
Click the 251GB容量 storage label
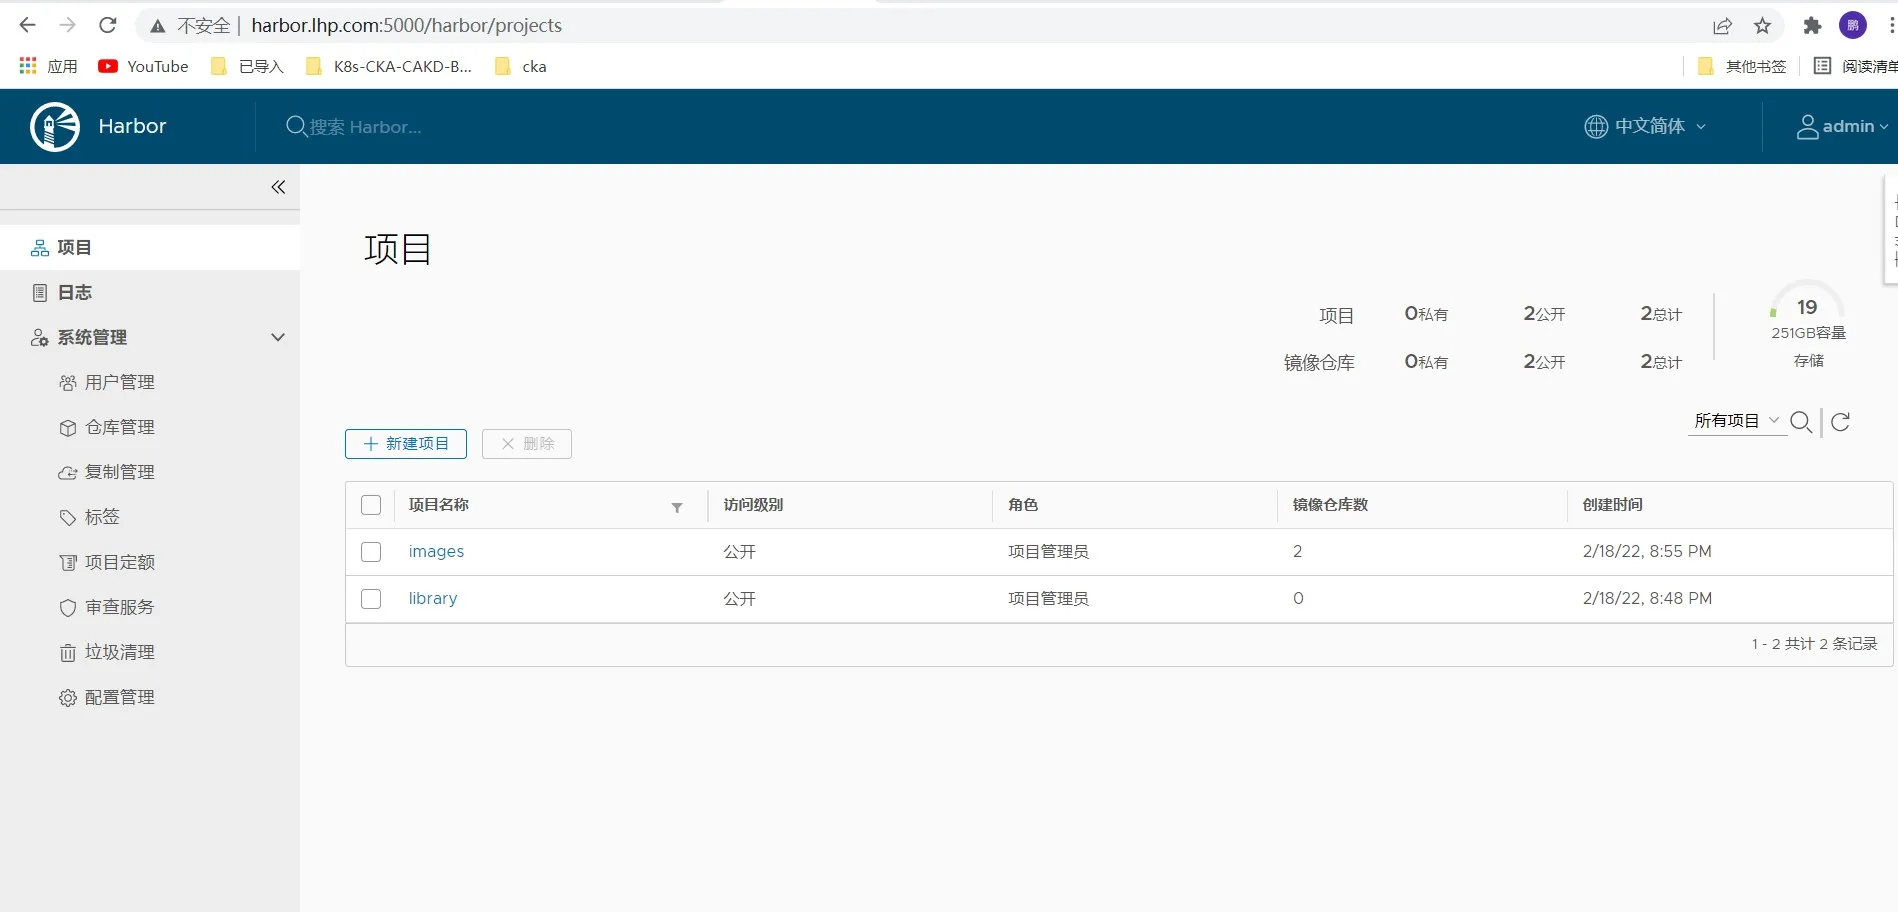(1808, 333)
